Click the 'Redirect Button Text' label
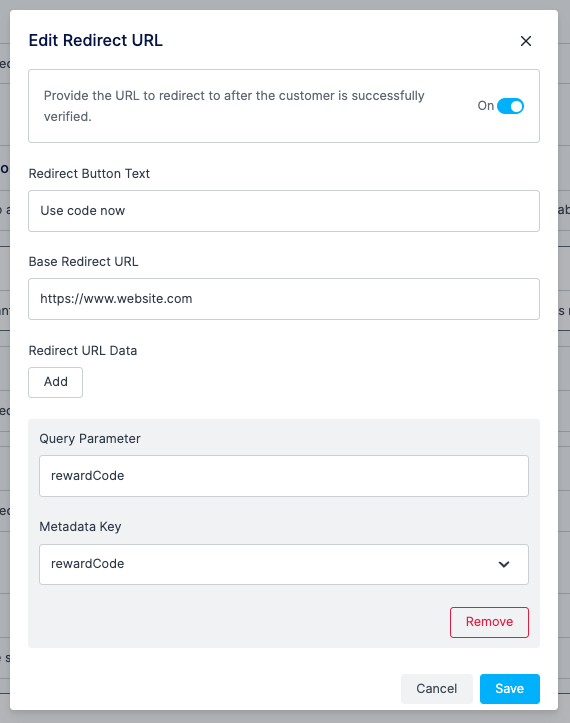Screen dimensions: 570x723 [x=89, y=174]
